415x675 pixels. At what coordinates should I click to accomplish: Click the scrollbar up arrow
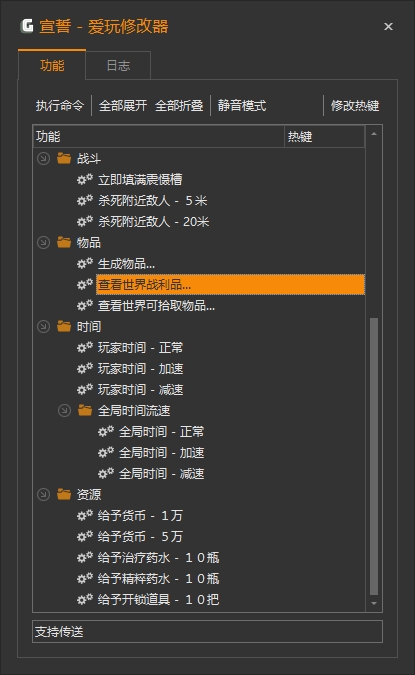(374, 134)
